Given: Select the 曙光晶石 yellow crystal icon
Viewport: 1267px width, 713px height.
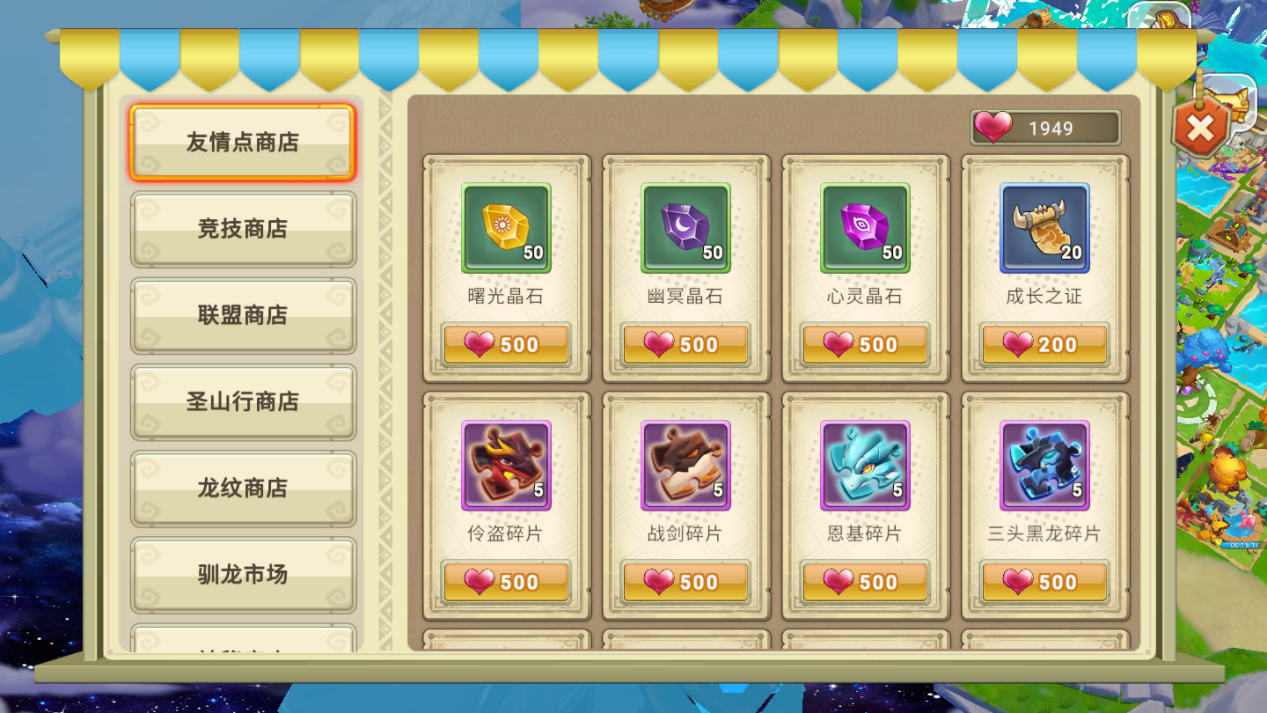Looking at the screenshot, I should 506,228.
